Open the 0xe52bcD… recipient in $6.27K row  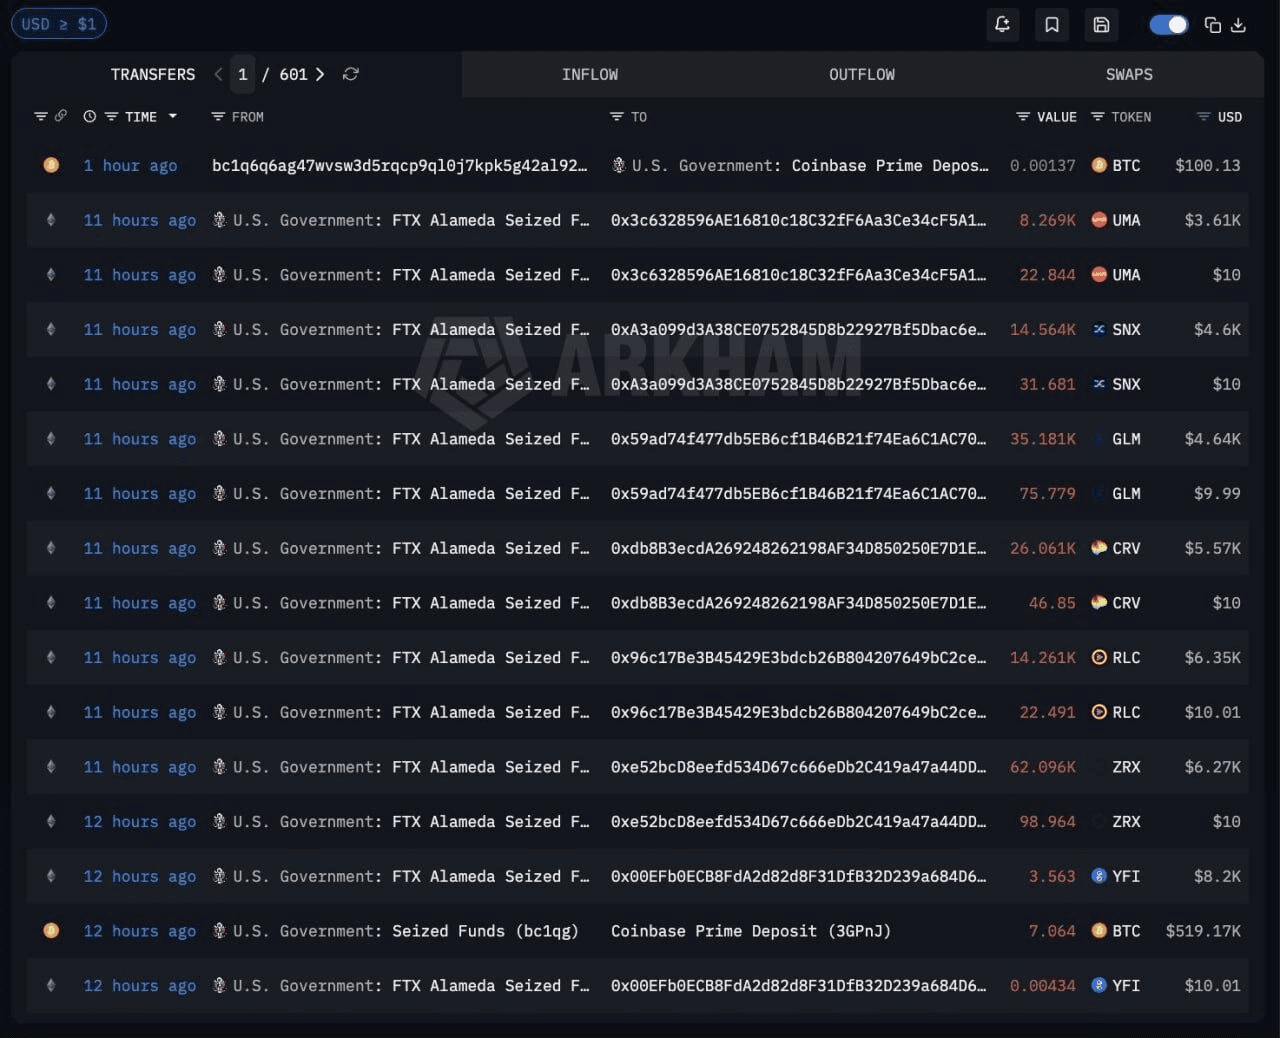pos(799,767)
